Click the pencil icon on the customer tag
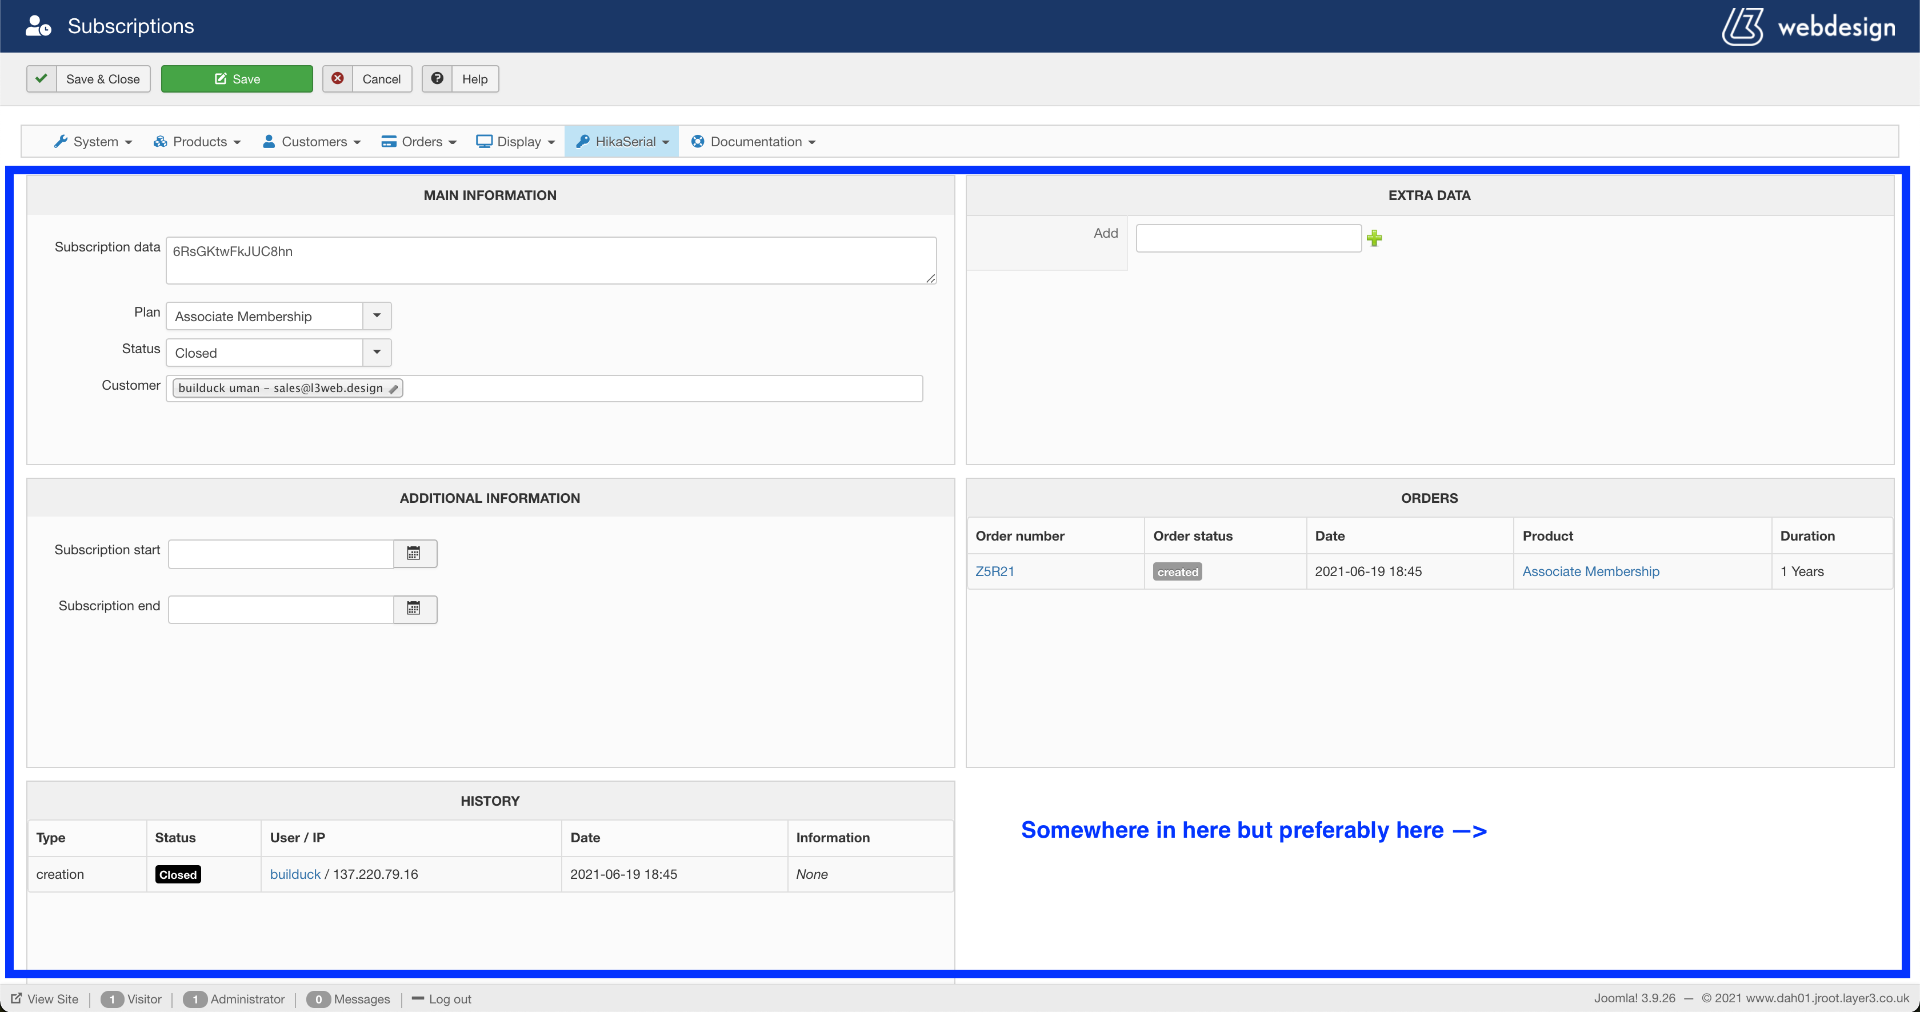 [x=394, y=389]
